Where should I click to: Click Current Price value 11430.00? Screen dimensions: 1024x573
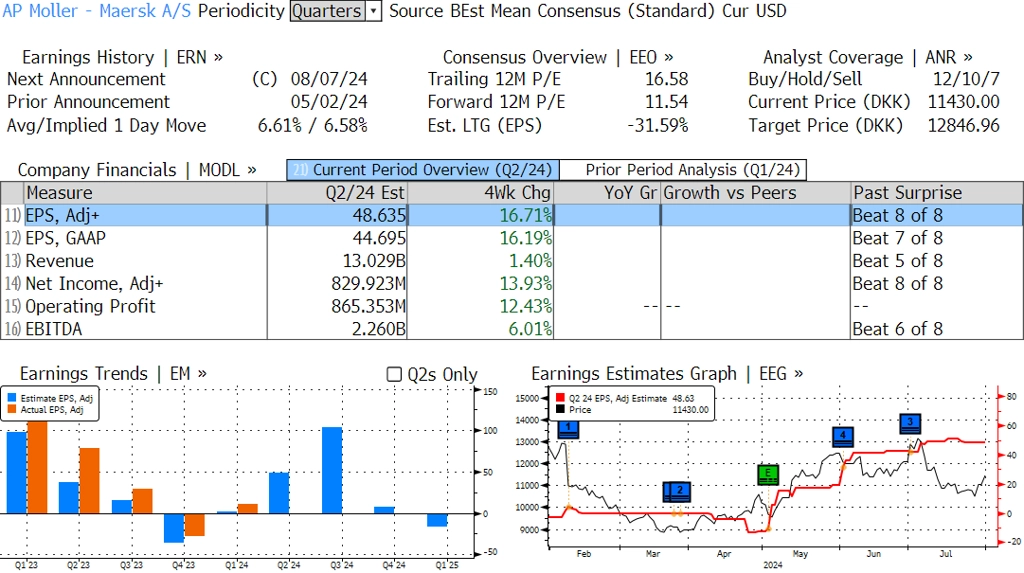pyautogui.click(x=964, y=102)
